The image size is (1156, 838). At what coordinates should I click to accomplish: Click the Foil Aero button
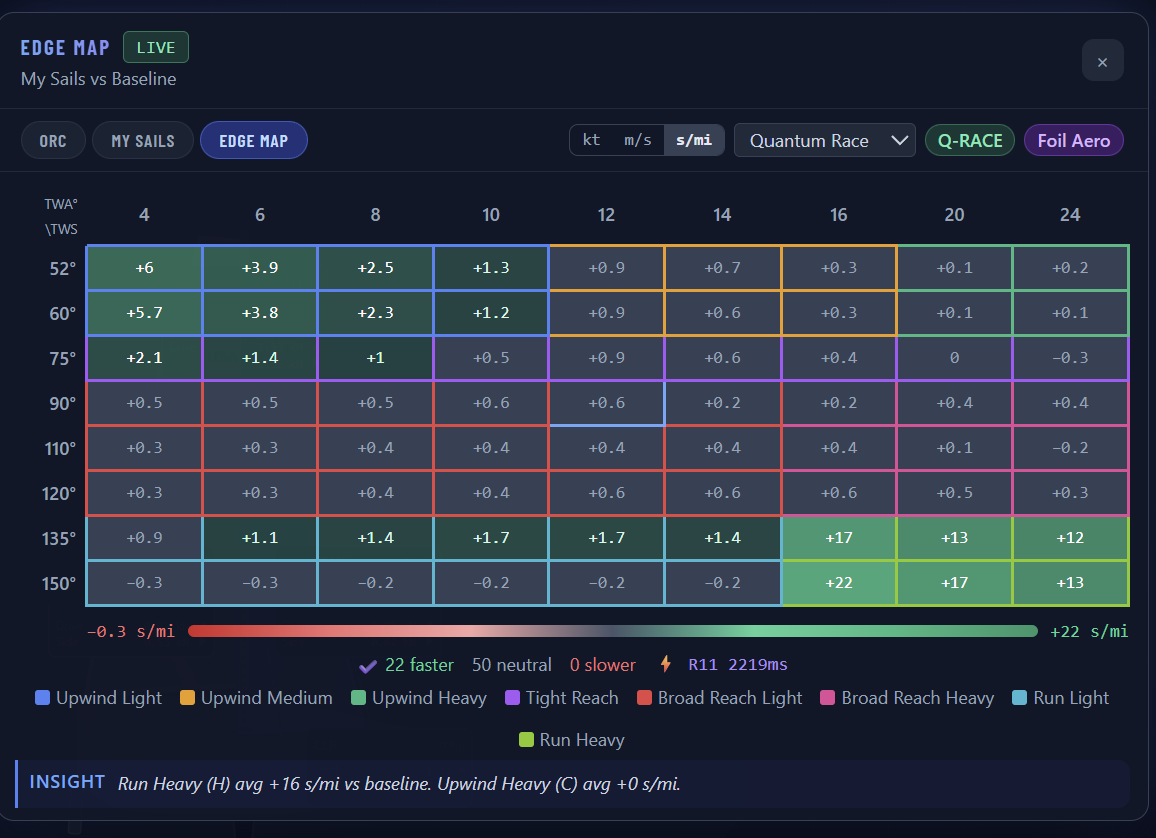(x=1073, y=140)
